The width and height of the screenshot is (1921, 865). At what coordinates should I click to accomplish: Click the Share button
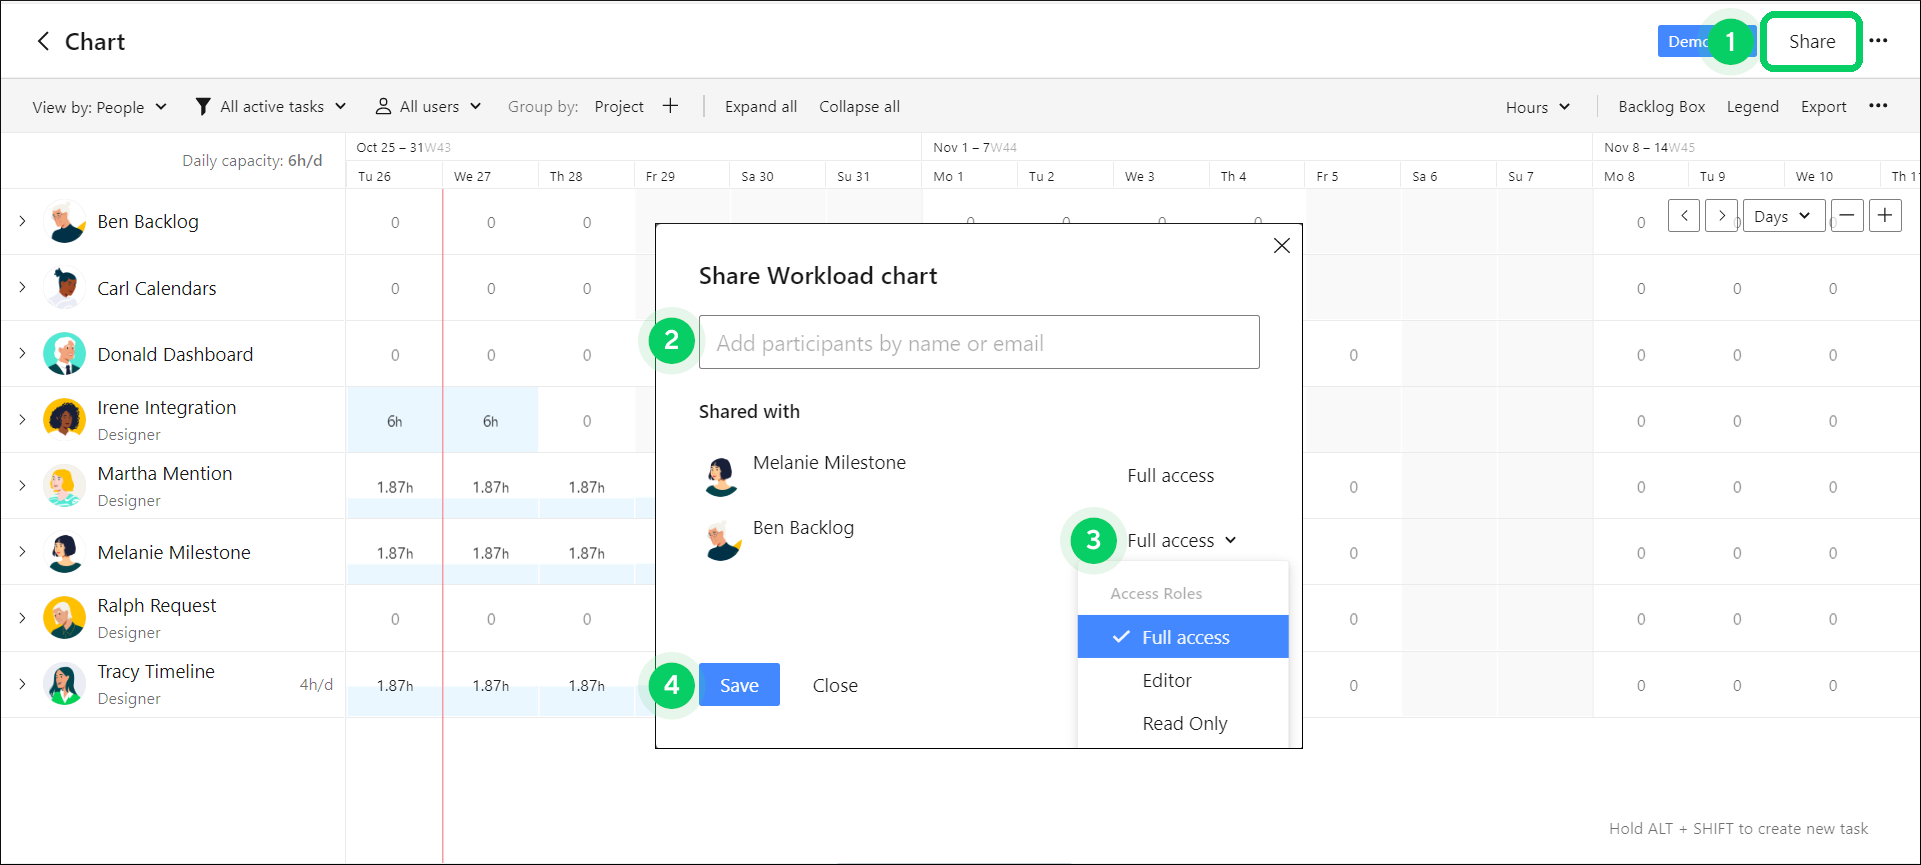pyautogui.click(x=1811, y=42)
